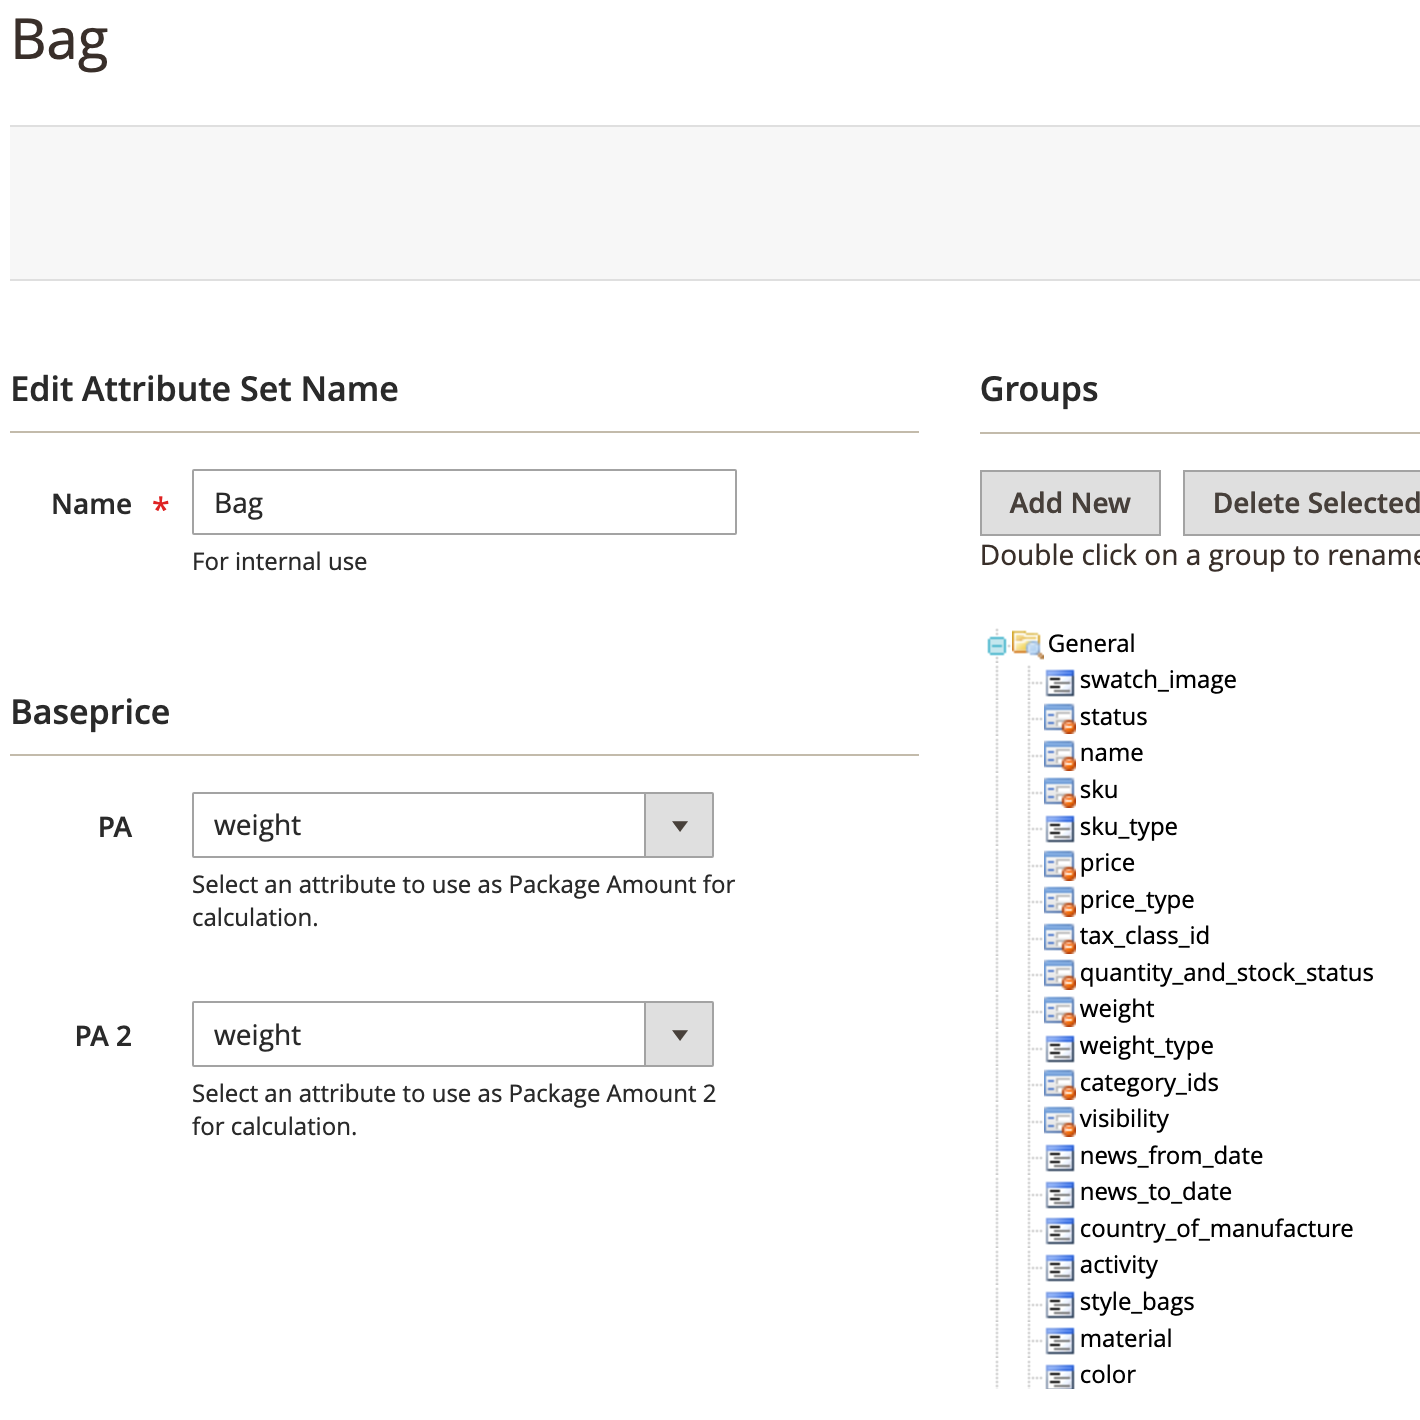This screenshot has width=1420, height=1420.
Task: Click the sku attribute icon
Action: pos(1059,792)
